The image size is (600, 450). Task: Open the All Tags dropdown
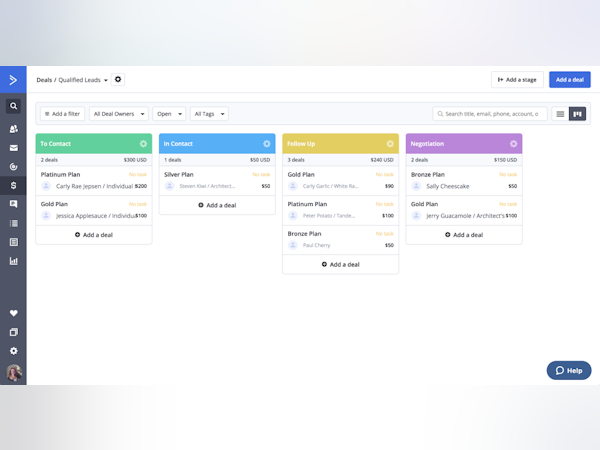click(209, 114)
